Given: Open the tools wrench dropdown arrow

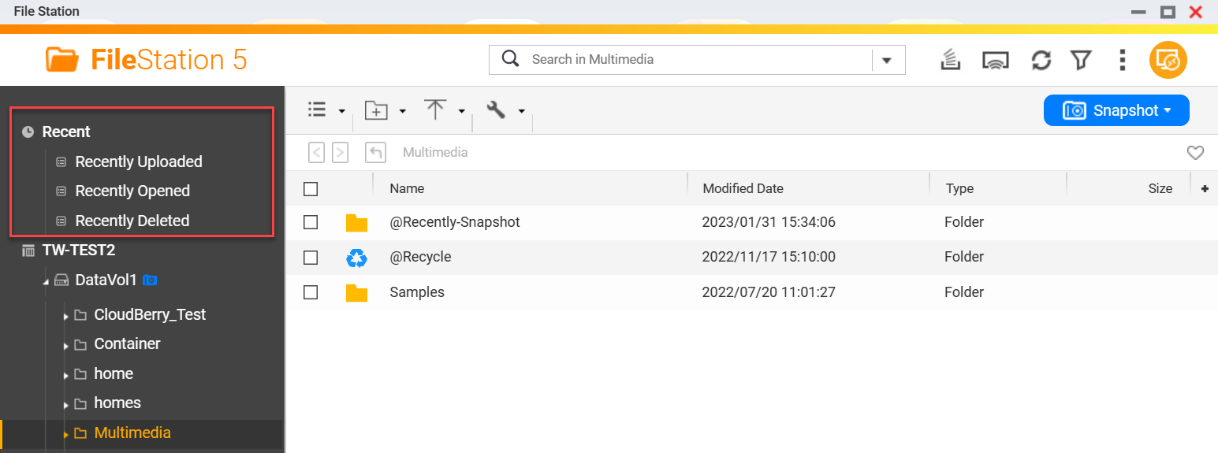Looking at the screenshot, I should 521,111.
